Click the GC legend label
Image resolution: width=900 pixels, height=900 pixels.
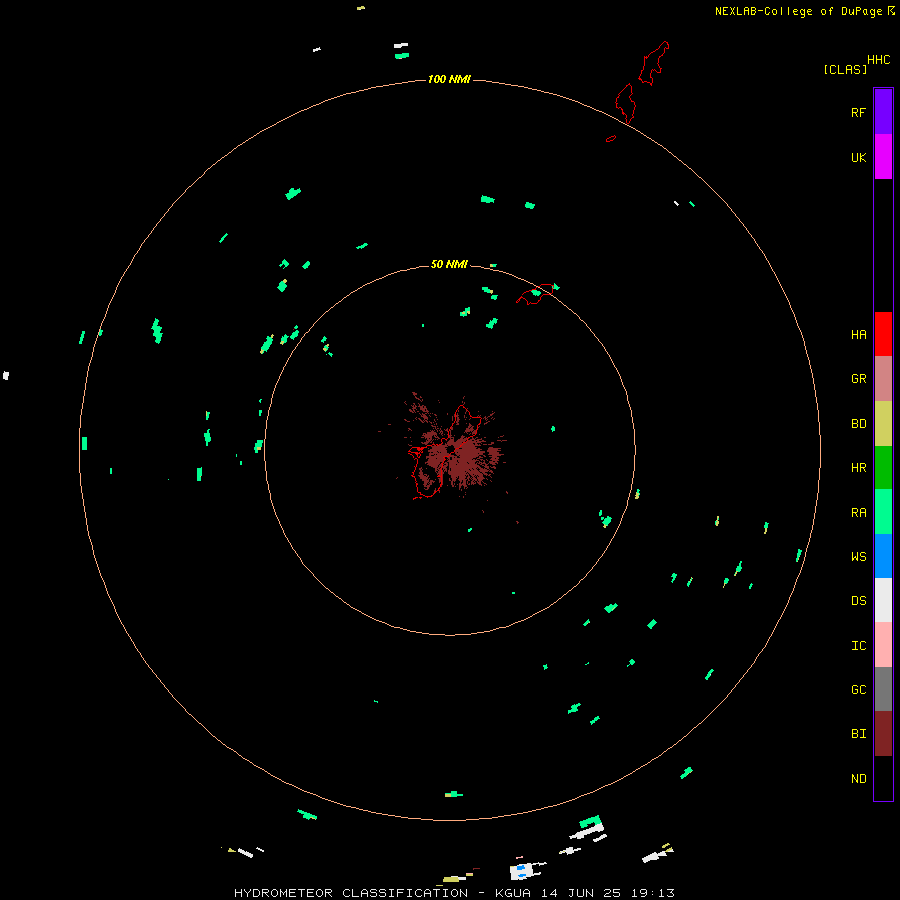pos(858,690)
